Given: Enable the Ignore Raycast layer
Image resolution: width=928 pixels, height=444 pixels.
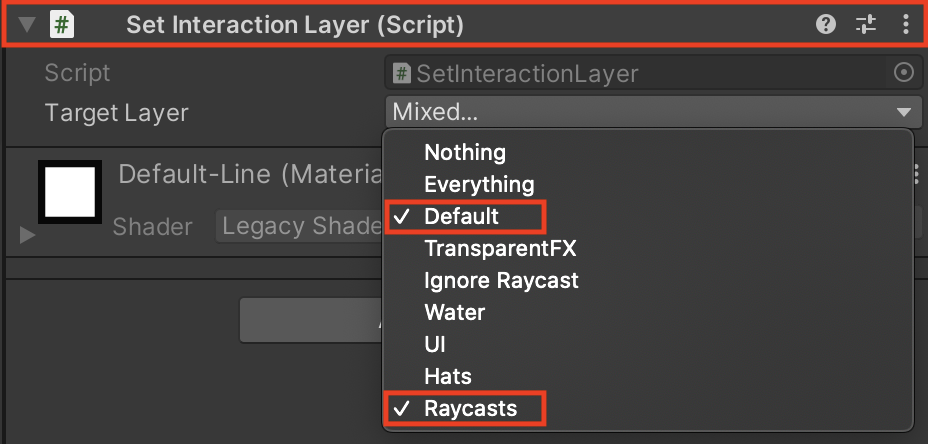Looking at the screenshot, I should pos(501,280).
